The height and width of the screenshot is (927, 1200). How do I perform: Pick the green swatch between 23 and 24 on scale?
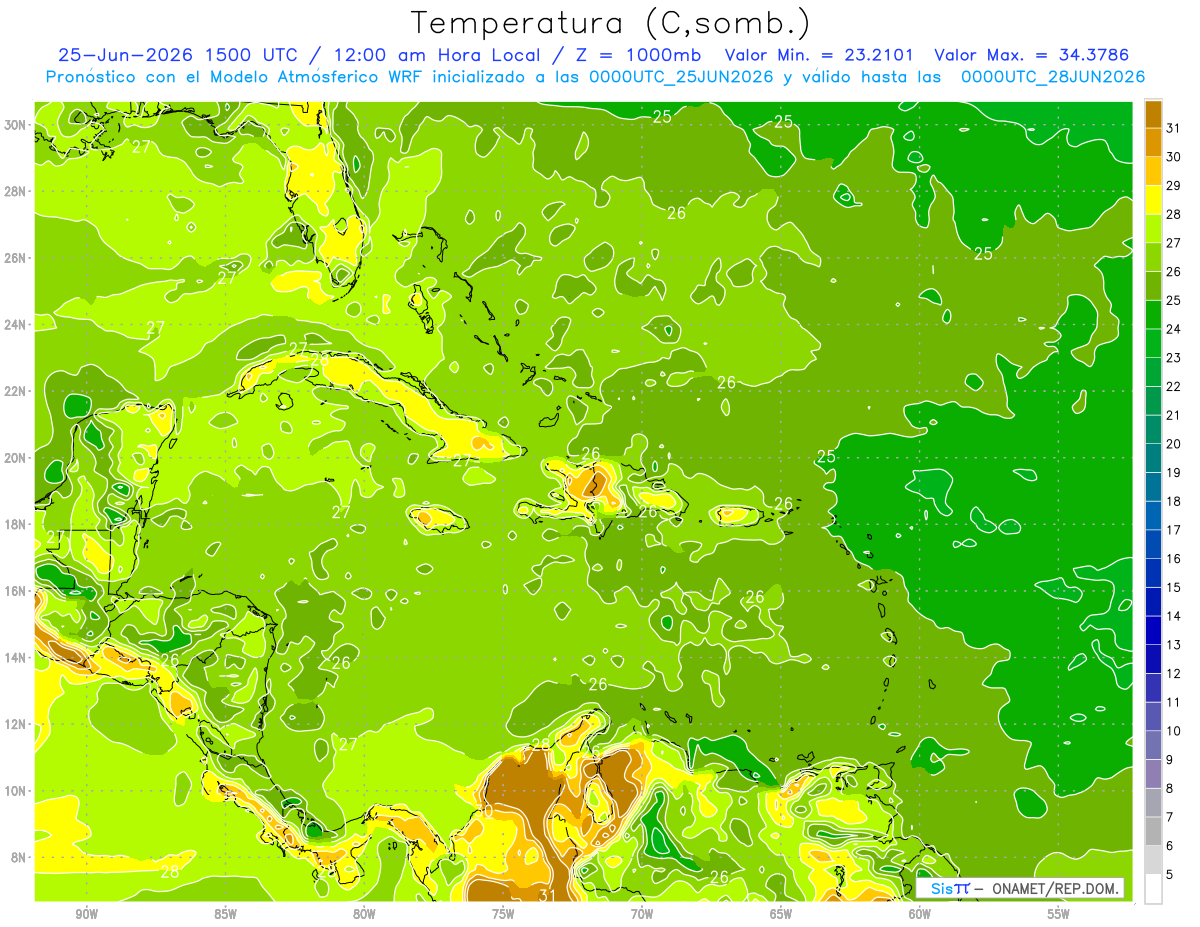pos(1153,343)
